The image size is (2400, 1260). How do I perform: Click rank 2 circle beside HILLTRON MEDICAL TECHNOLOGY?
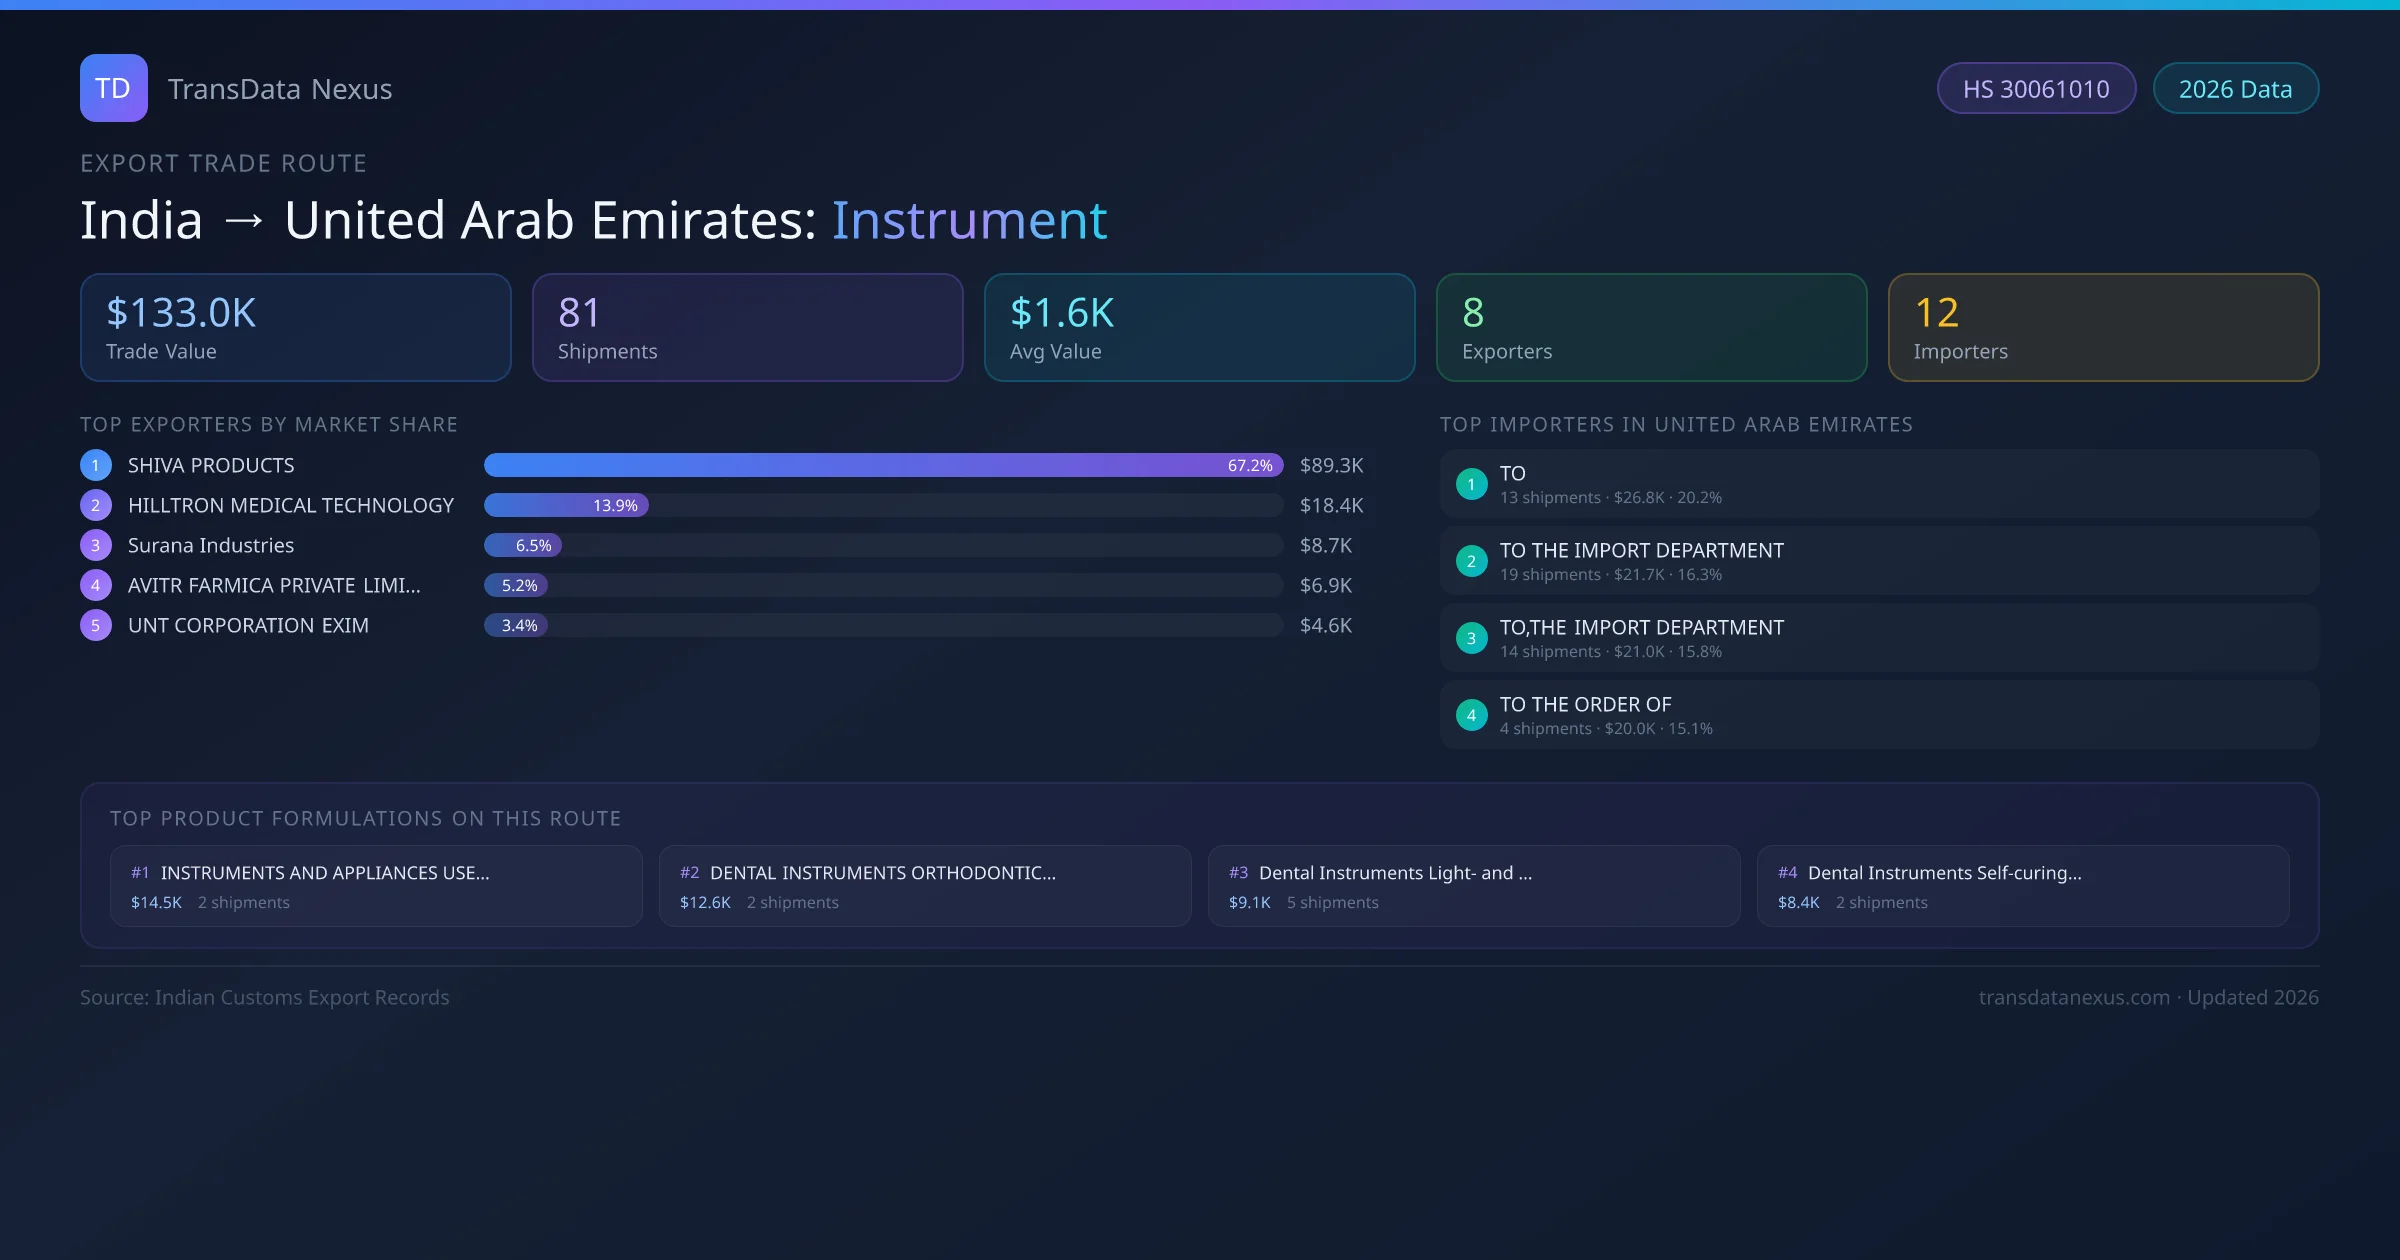tap(96, 505)
